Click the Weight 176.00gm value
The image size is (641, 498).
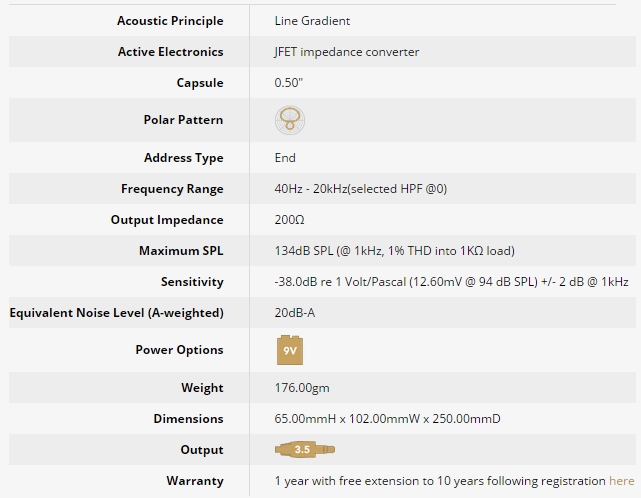coord(302,388)
